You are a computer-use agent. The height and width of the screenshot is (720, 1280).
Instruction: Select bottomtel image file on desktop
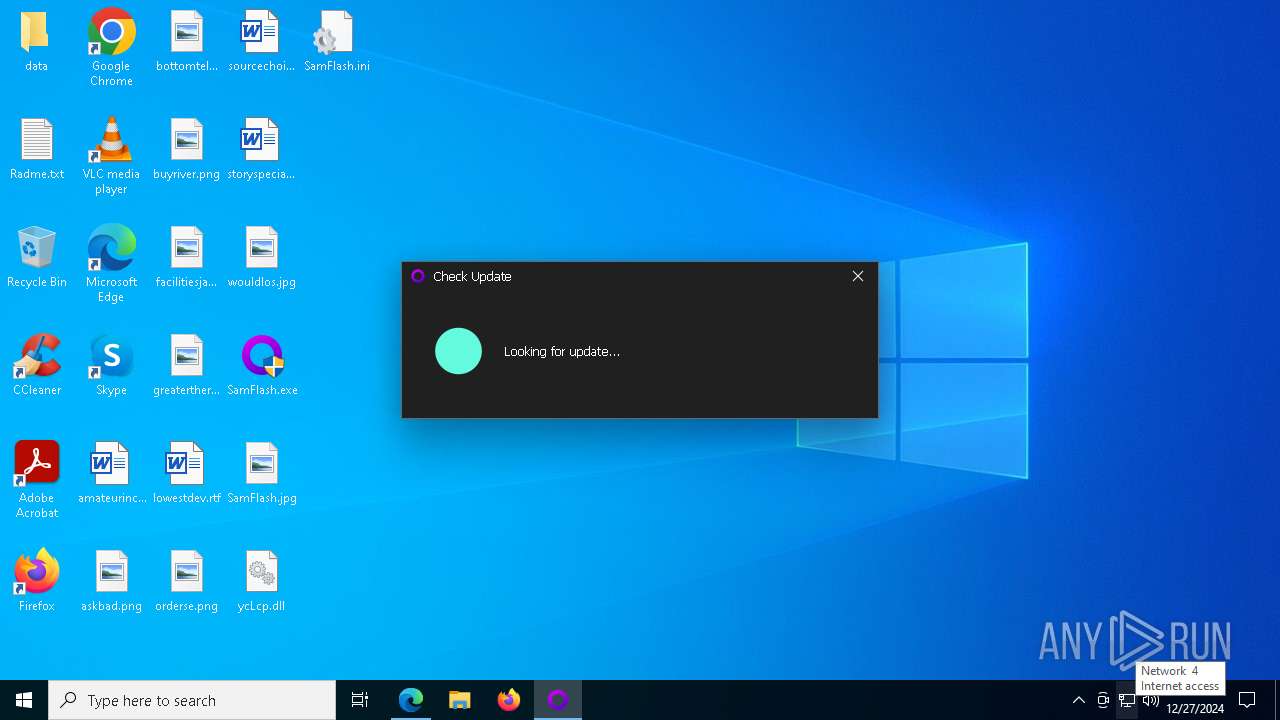tap(186, 41)
